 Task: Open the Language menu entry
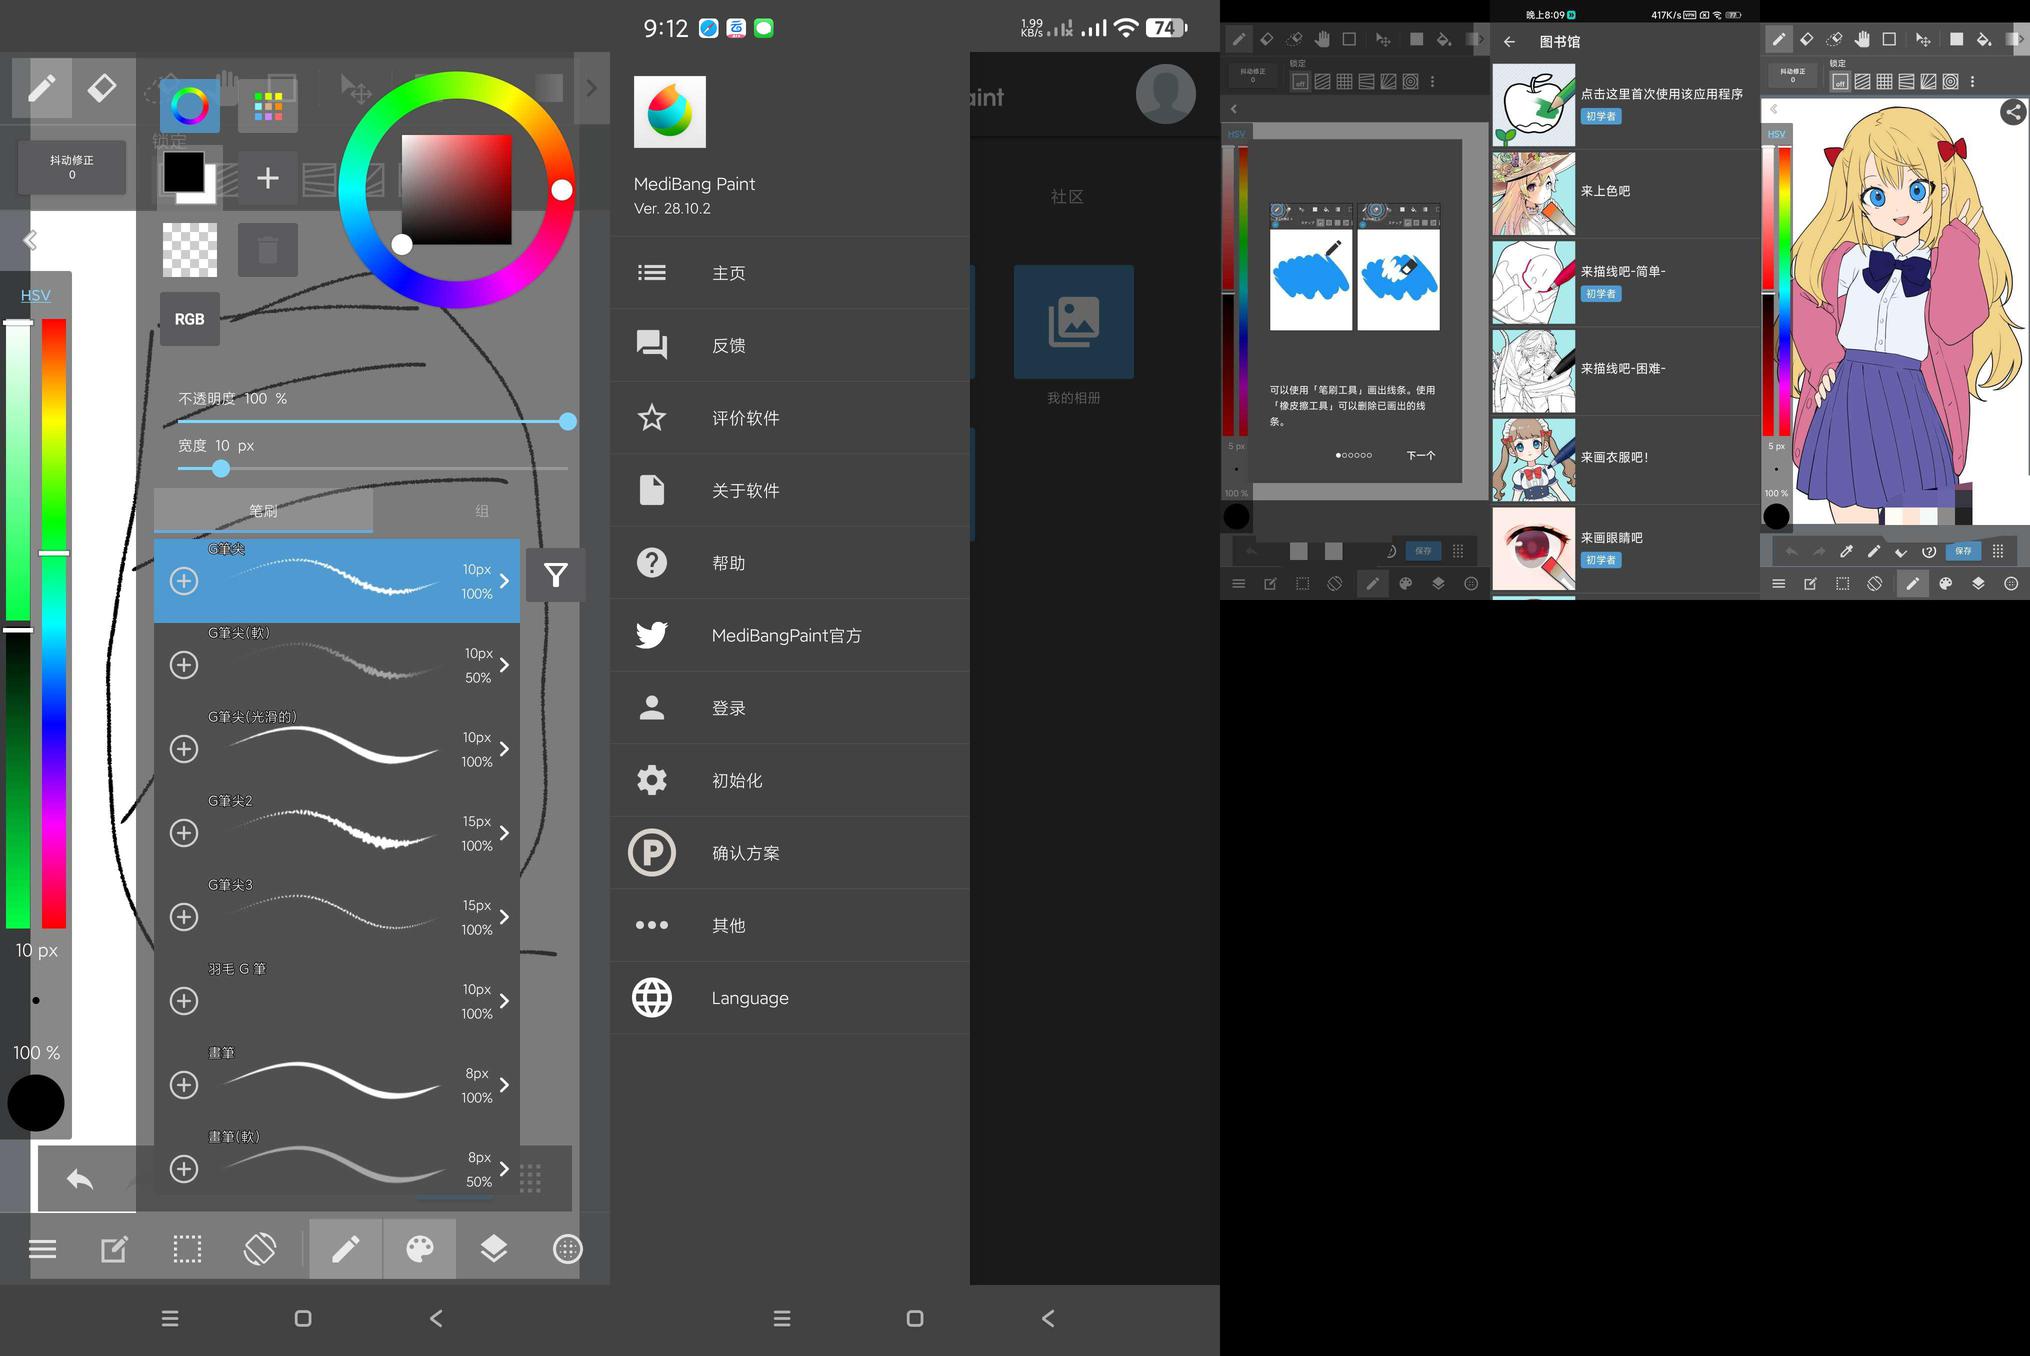[749, 998]
